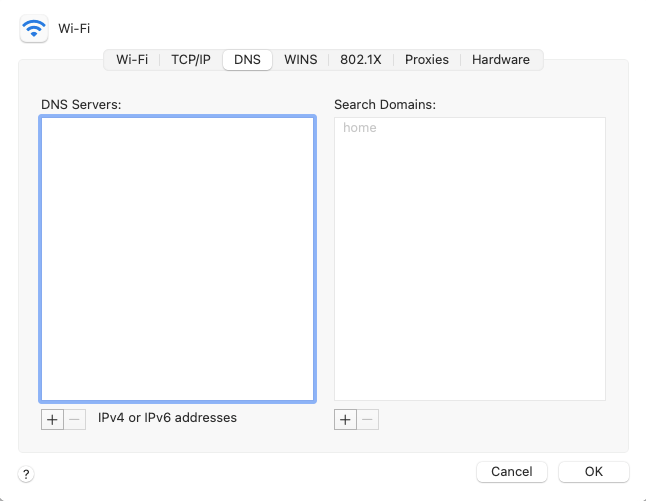Screen dimensions: 646x501
Task: Add a search domain with plus button
Action: pyautogui.click(x=345, y=419)
